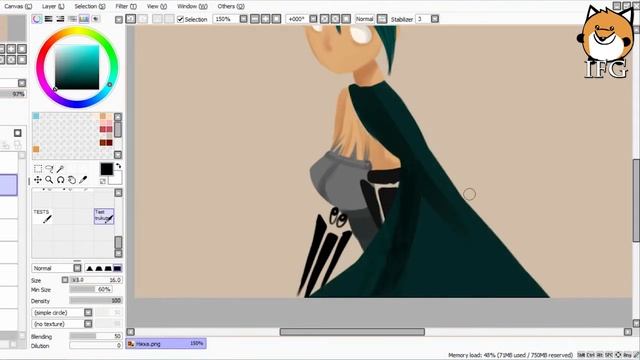The height and width of the screenshot is (360, 640).
Task: Open the View menu
Action: pos(157,6)
